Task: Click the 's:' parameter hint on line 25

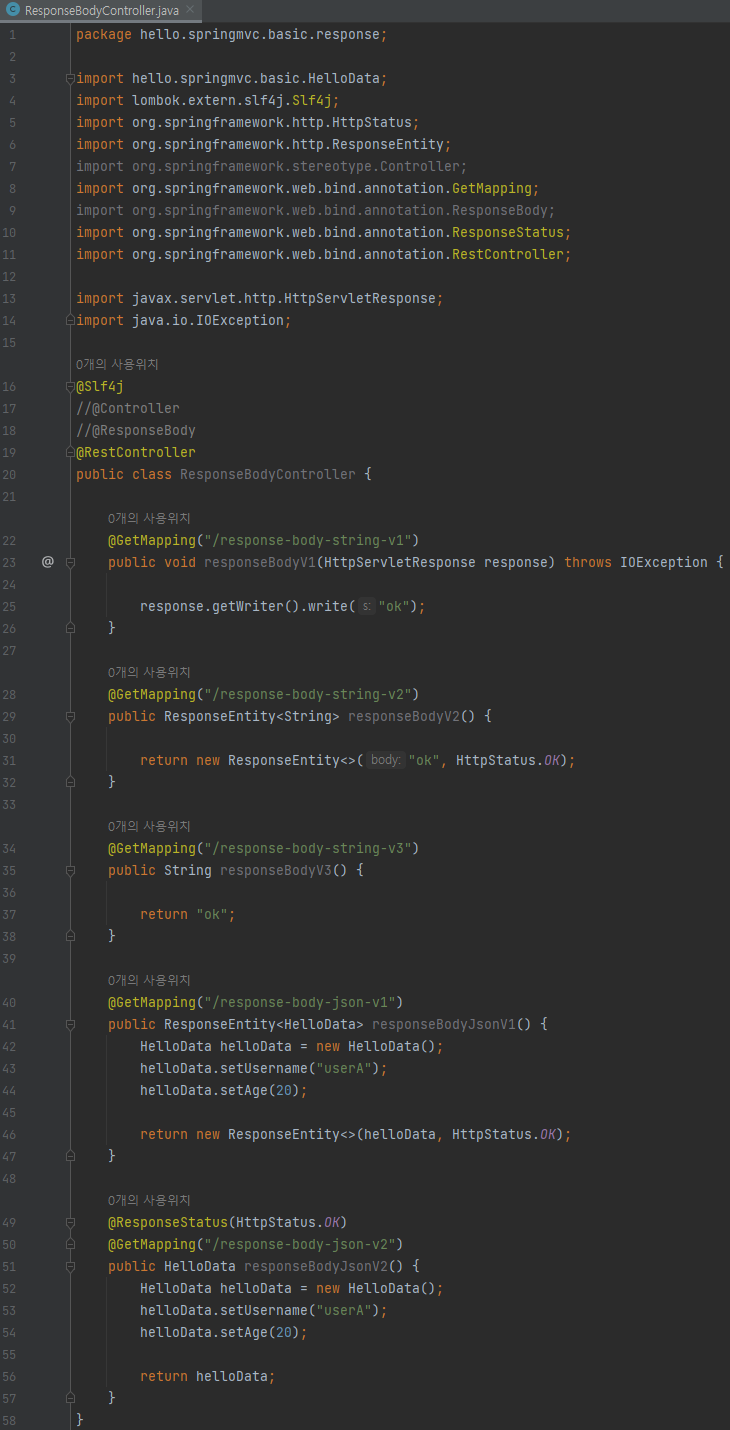Action: click(366, 606)
